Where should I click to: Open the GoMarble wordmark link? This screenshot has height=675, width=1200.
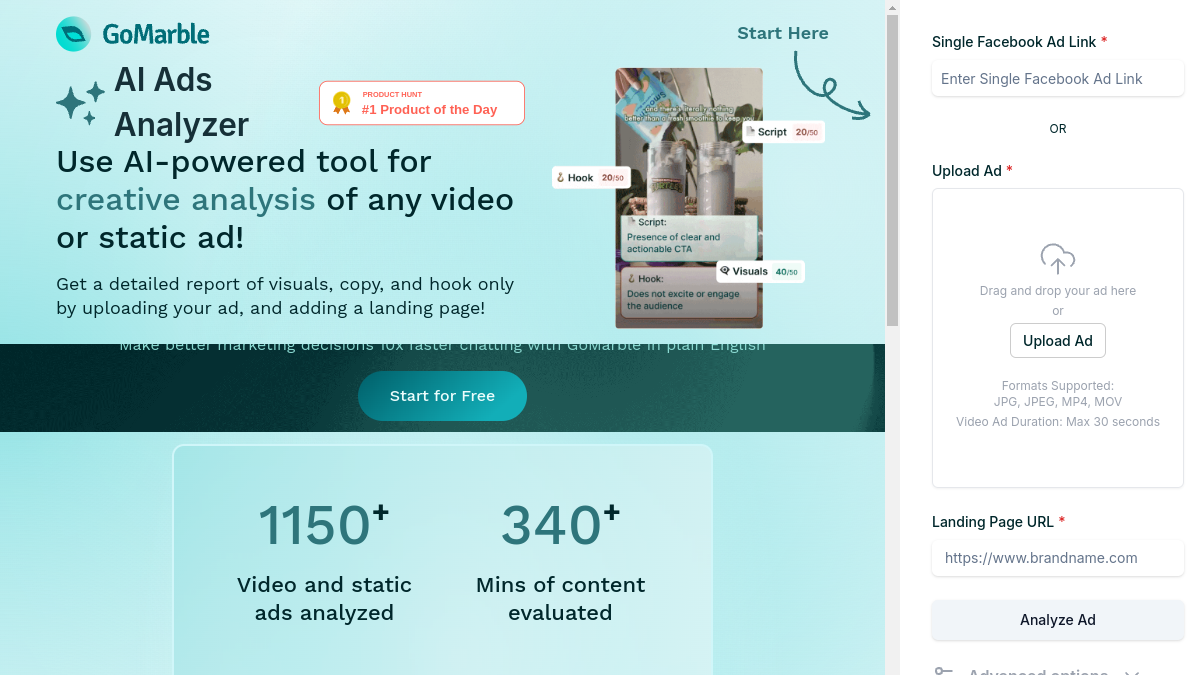coord(156,35)
